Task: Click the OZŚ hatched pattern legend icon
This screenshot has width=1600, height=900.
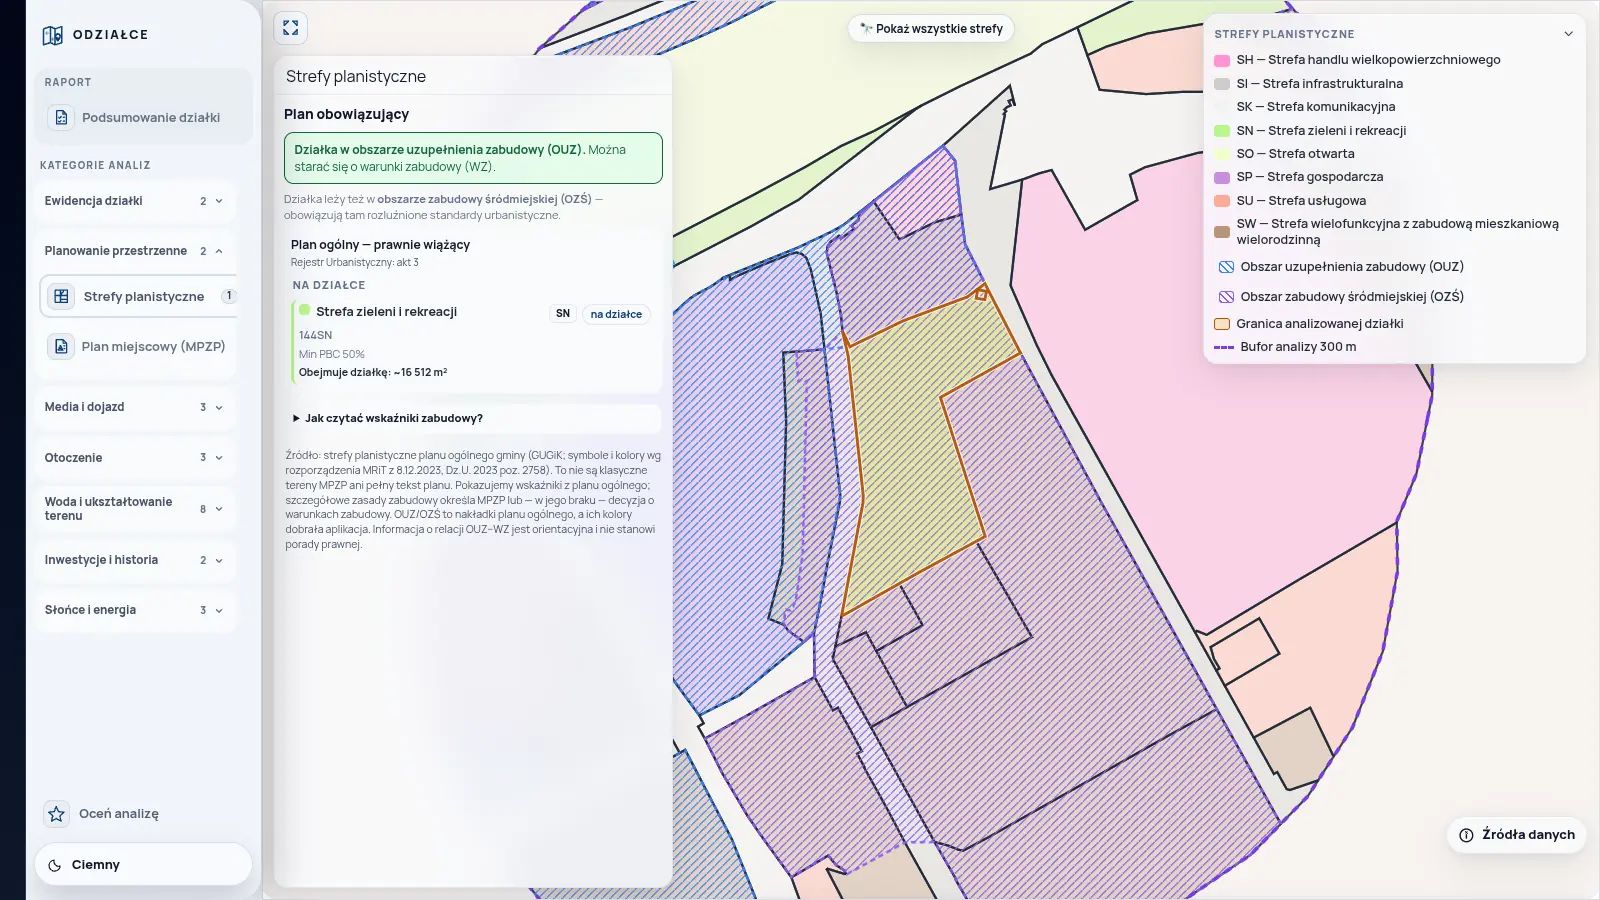Action: 1226,297
